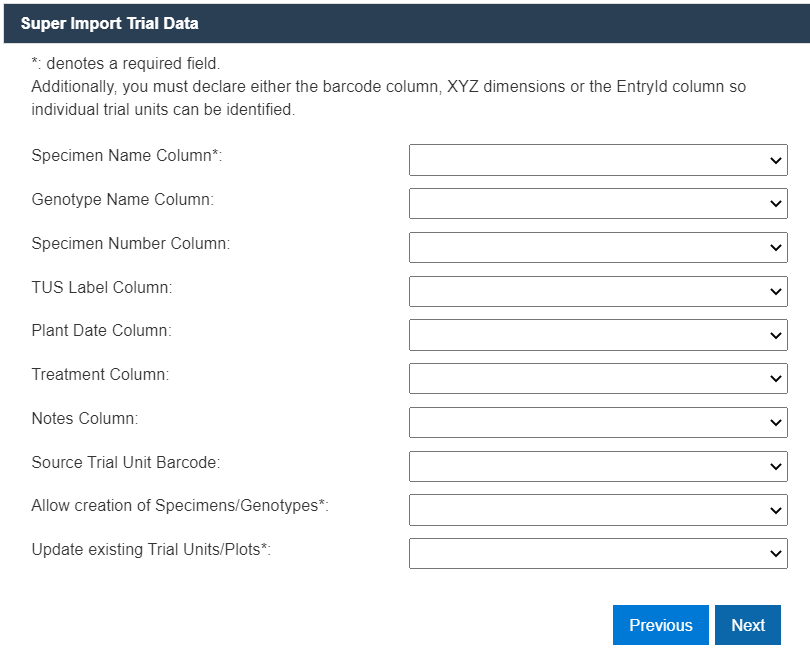
Task: Open the Specimen Name Column dropdown
Action: [x=598, y=159]
